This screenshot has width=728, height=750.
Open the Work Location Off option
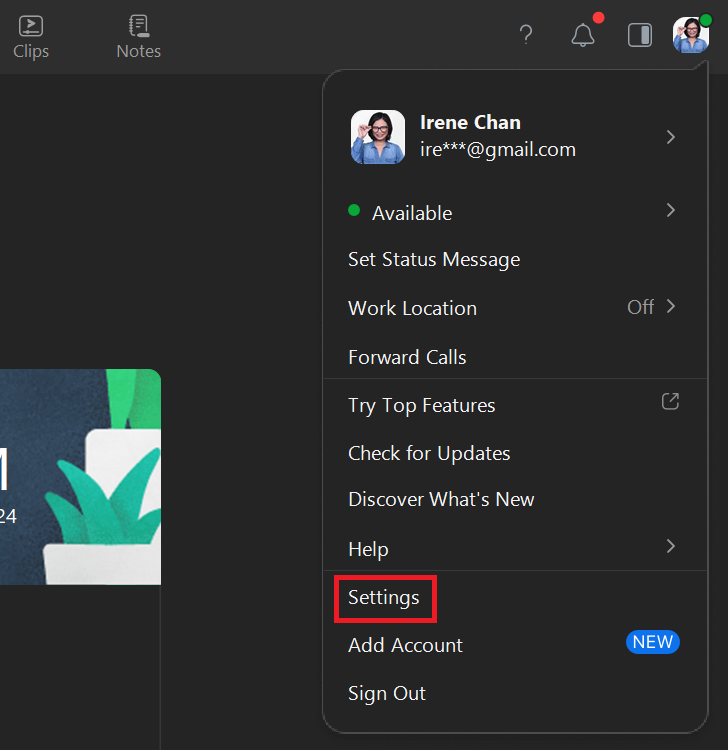coord(515,308)
